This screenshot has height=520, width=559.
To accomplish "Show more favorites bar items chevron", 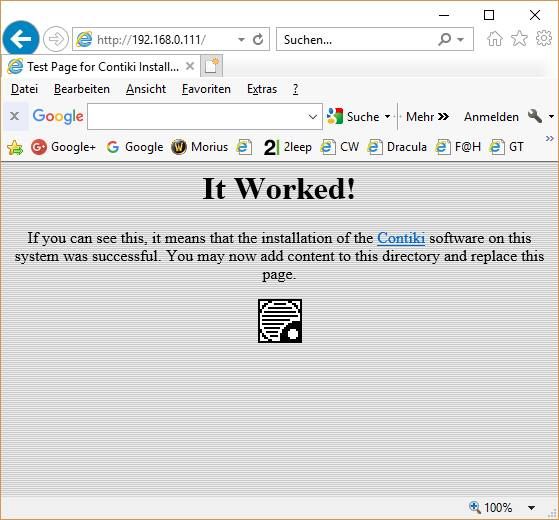I will tap(550, 139).
